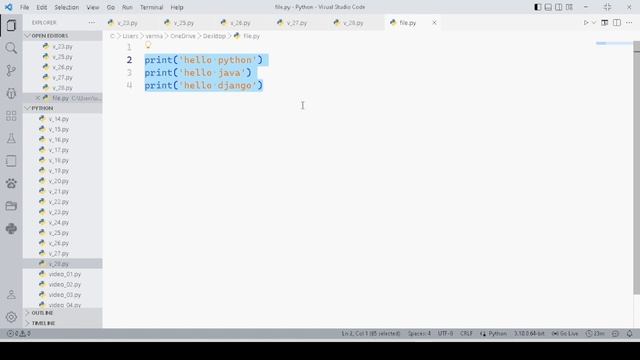Open editor More Actions ellipsis at top right

[629, 23]
